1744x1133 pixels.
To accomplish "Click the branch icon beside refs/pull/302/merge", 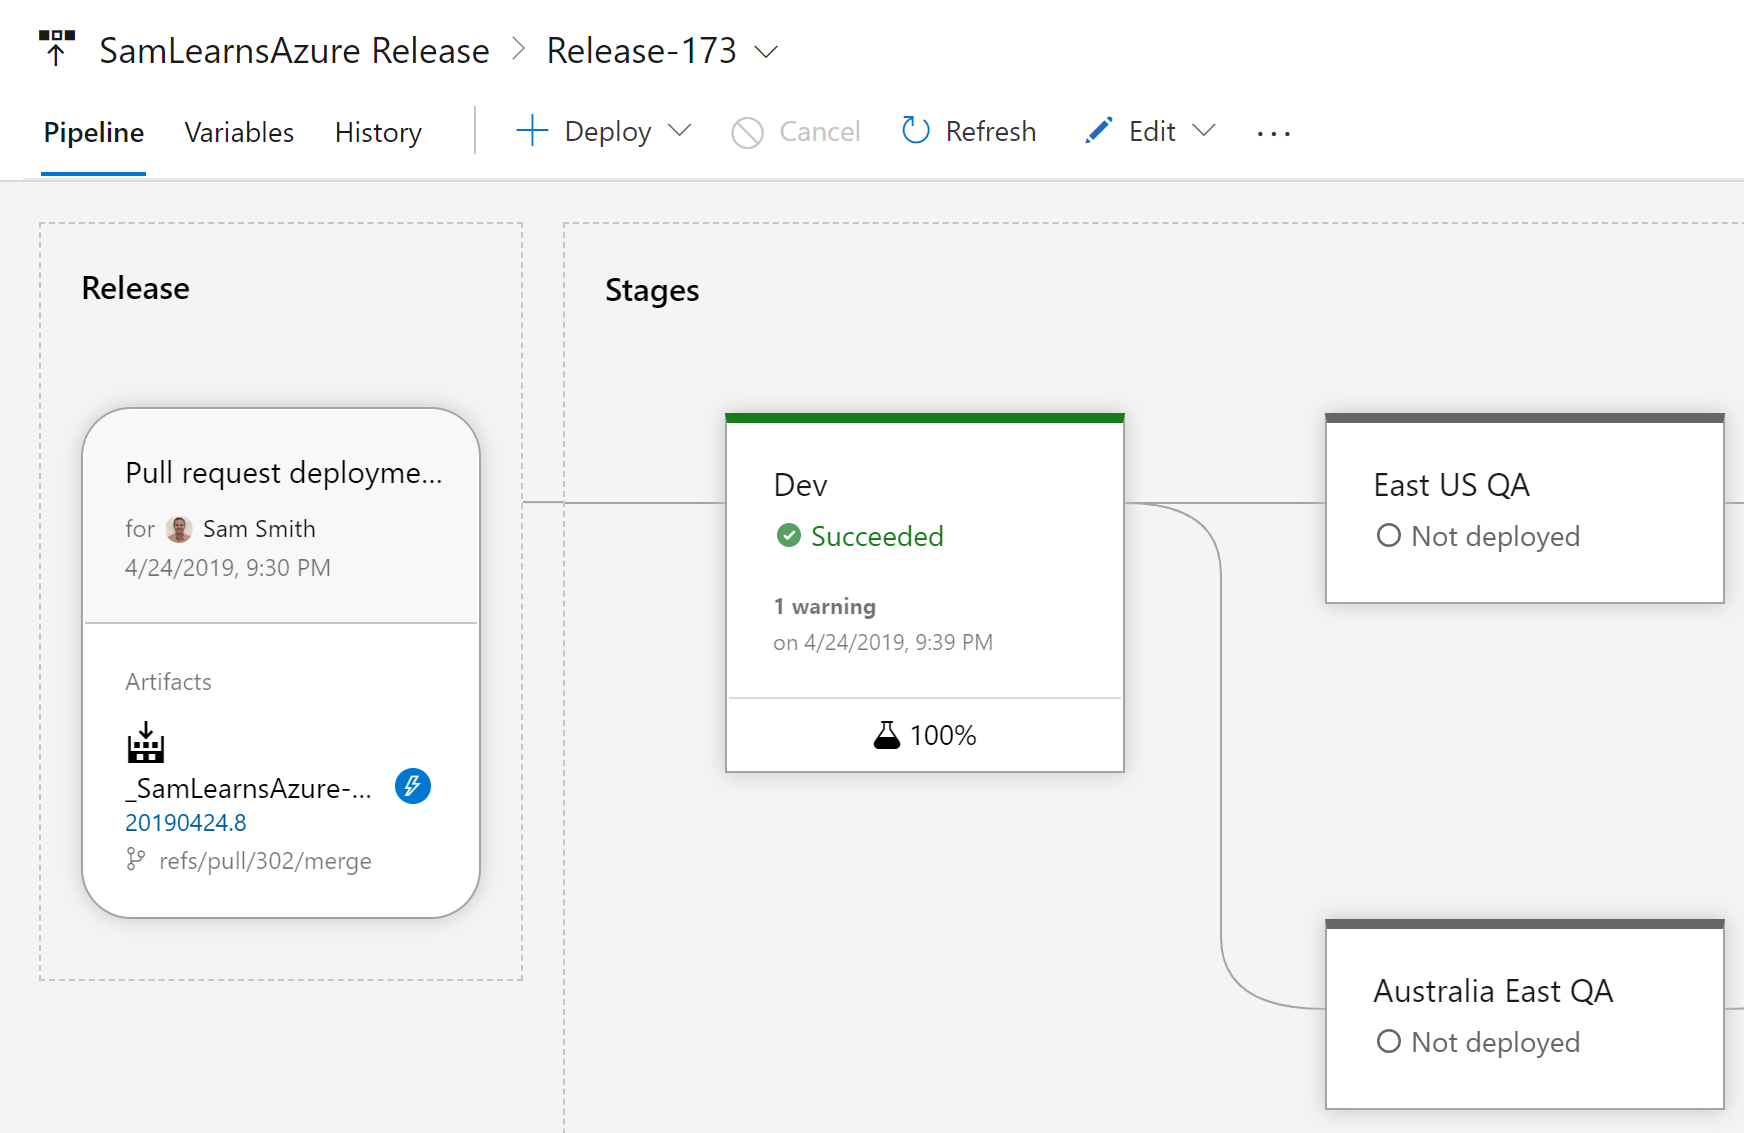I will [136, 859].
